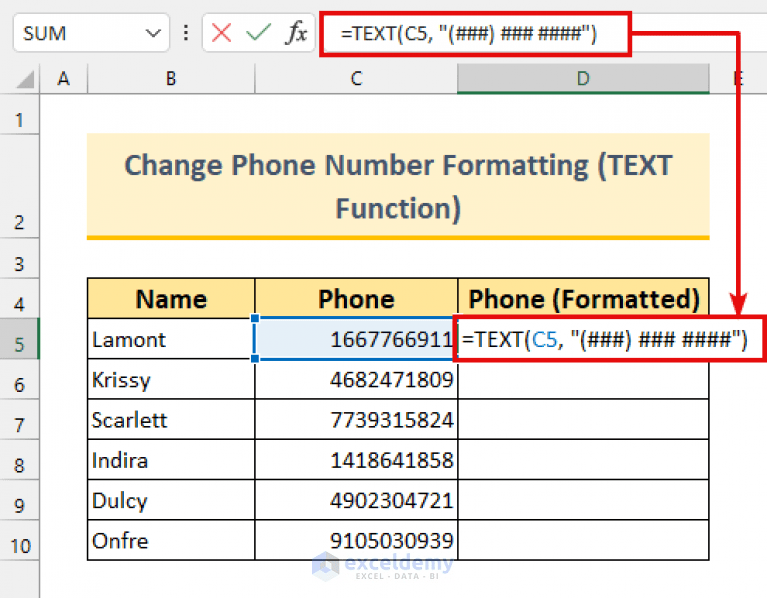Confirm formula with green checkmark icon

(x=258, y=33)
